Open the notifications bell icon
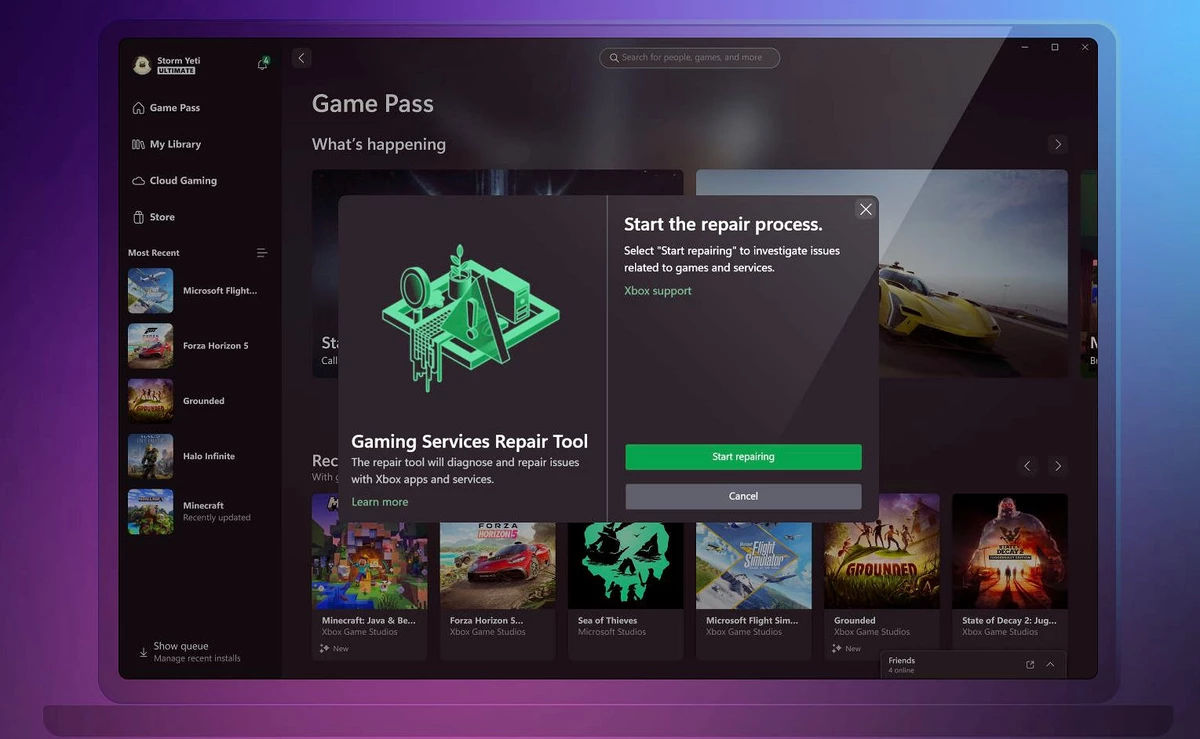1200x739 pixels. [x=263, y=63]
